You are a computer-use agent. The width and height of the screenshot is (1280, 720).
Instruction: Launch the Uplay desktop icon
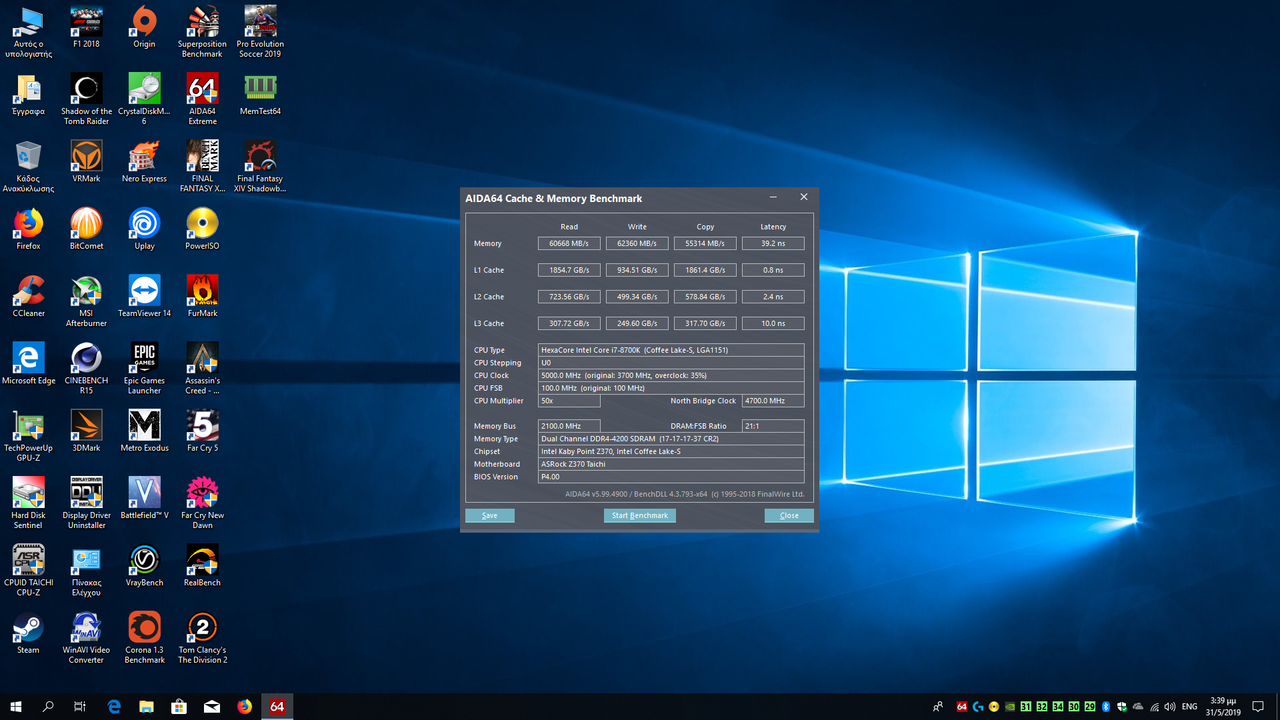[144, 228]
